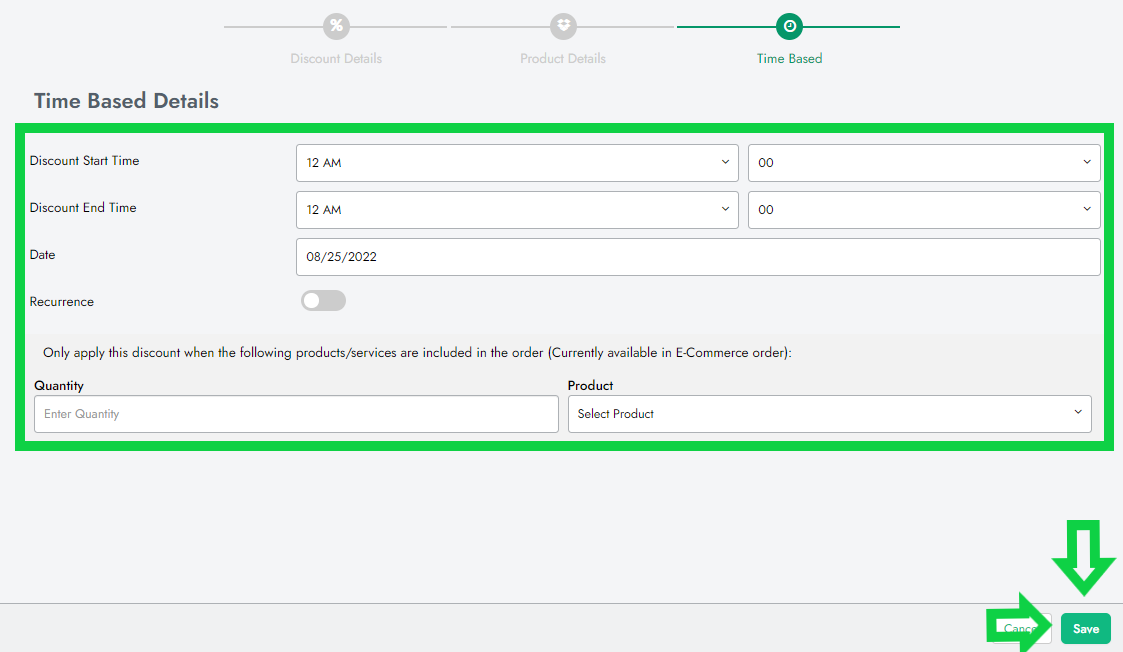
Task: Click the Discount End Time label
Action: point(83,208)
